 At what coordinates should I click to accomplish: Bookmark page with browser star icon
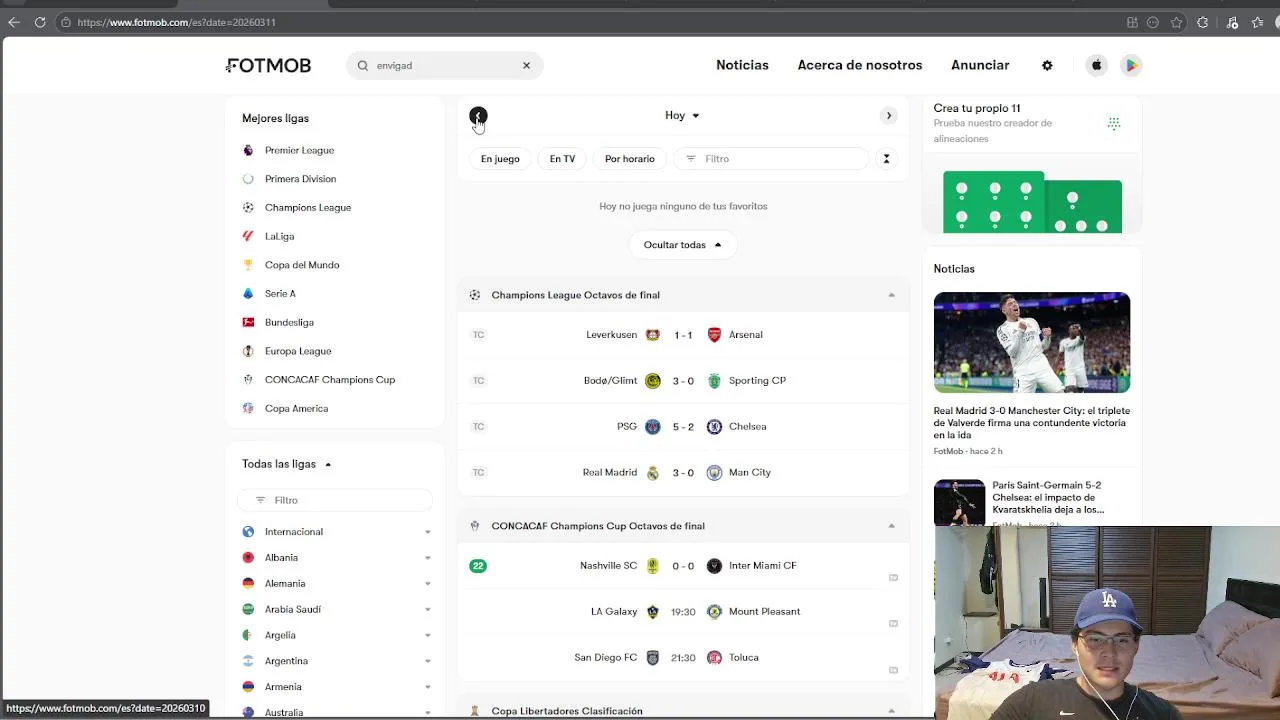click(x=1177, y=22)
